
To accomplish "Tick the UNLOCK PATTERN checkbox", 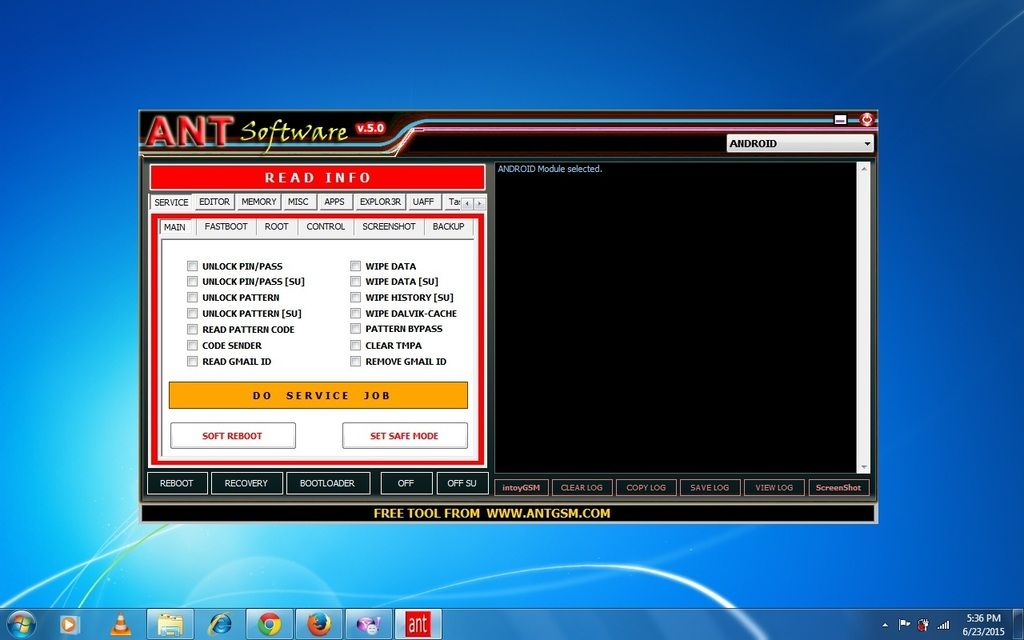I will coord(192,297).
